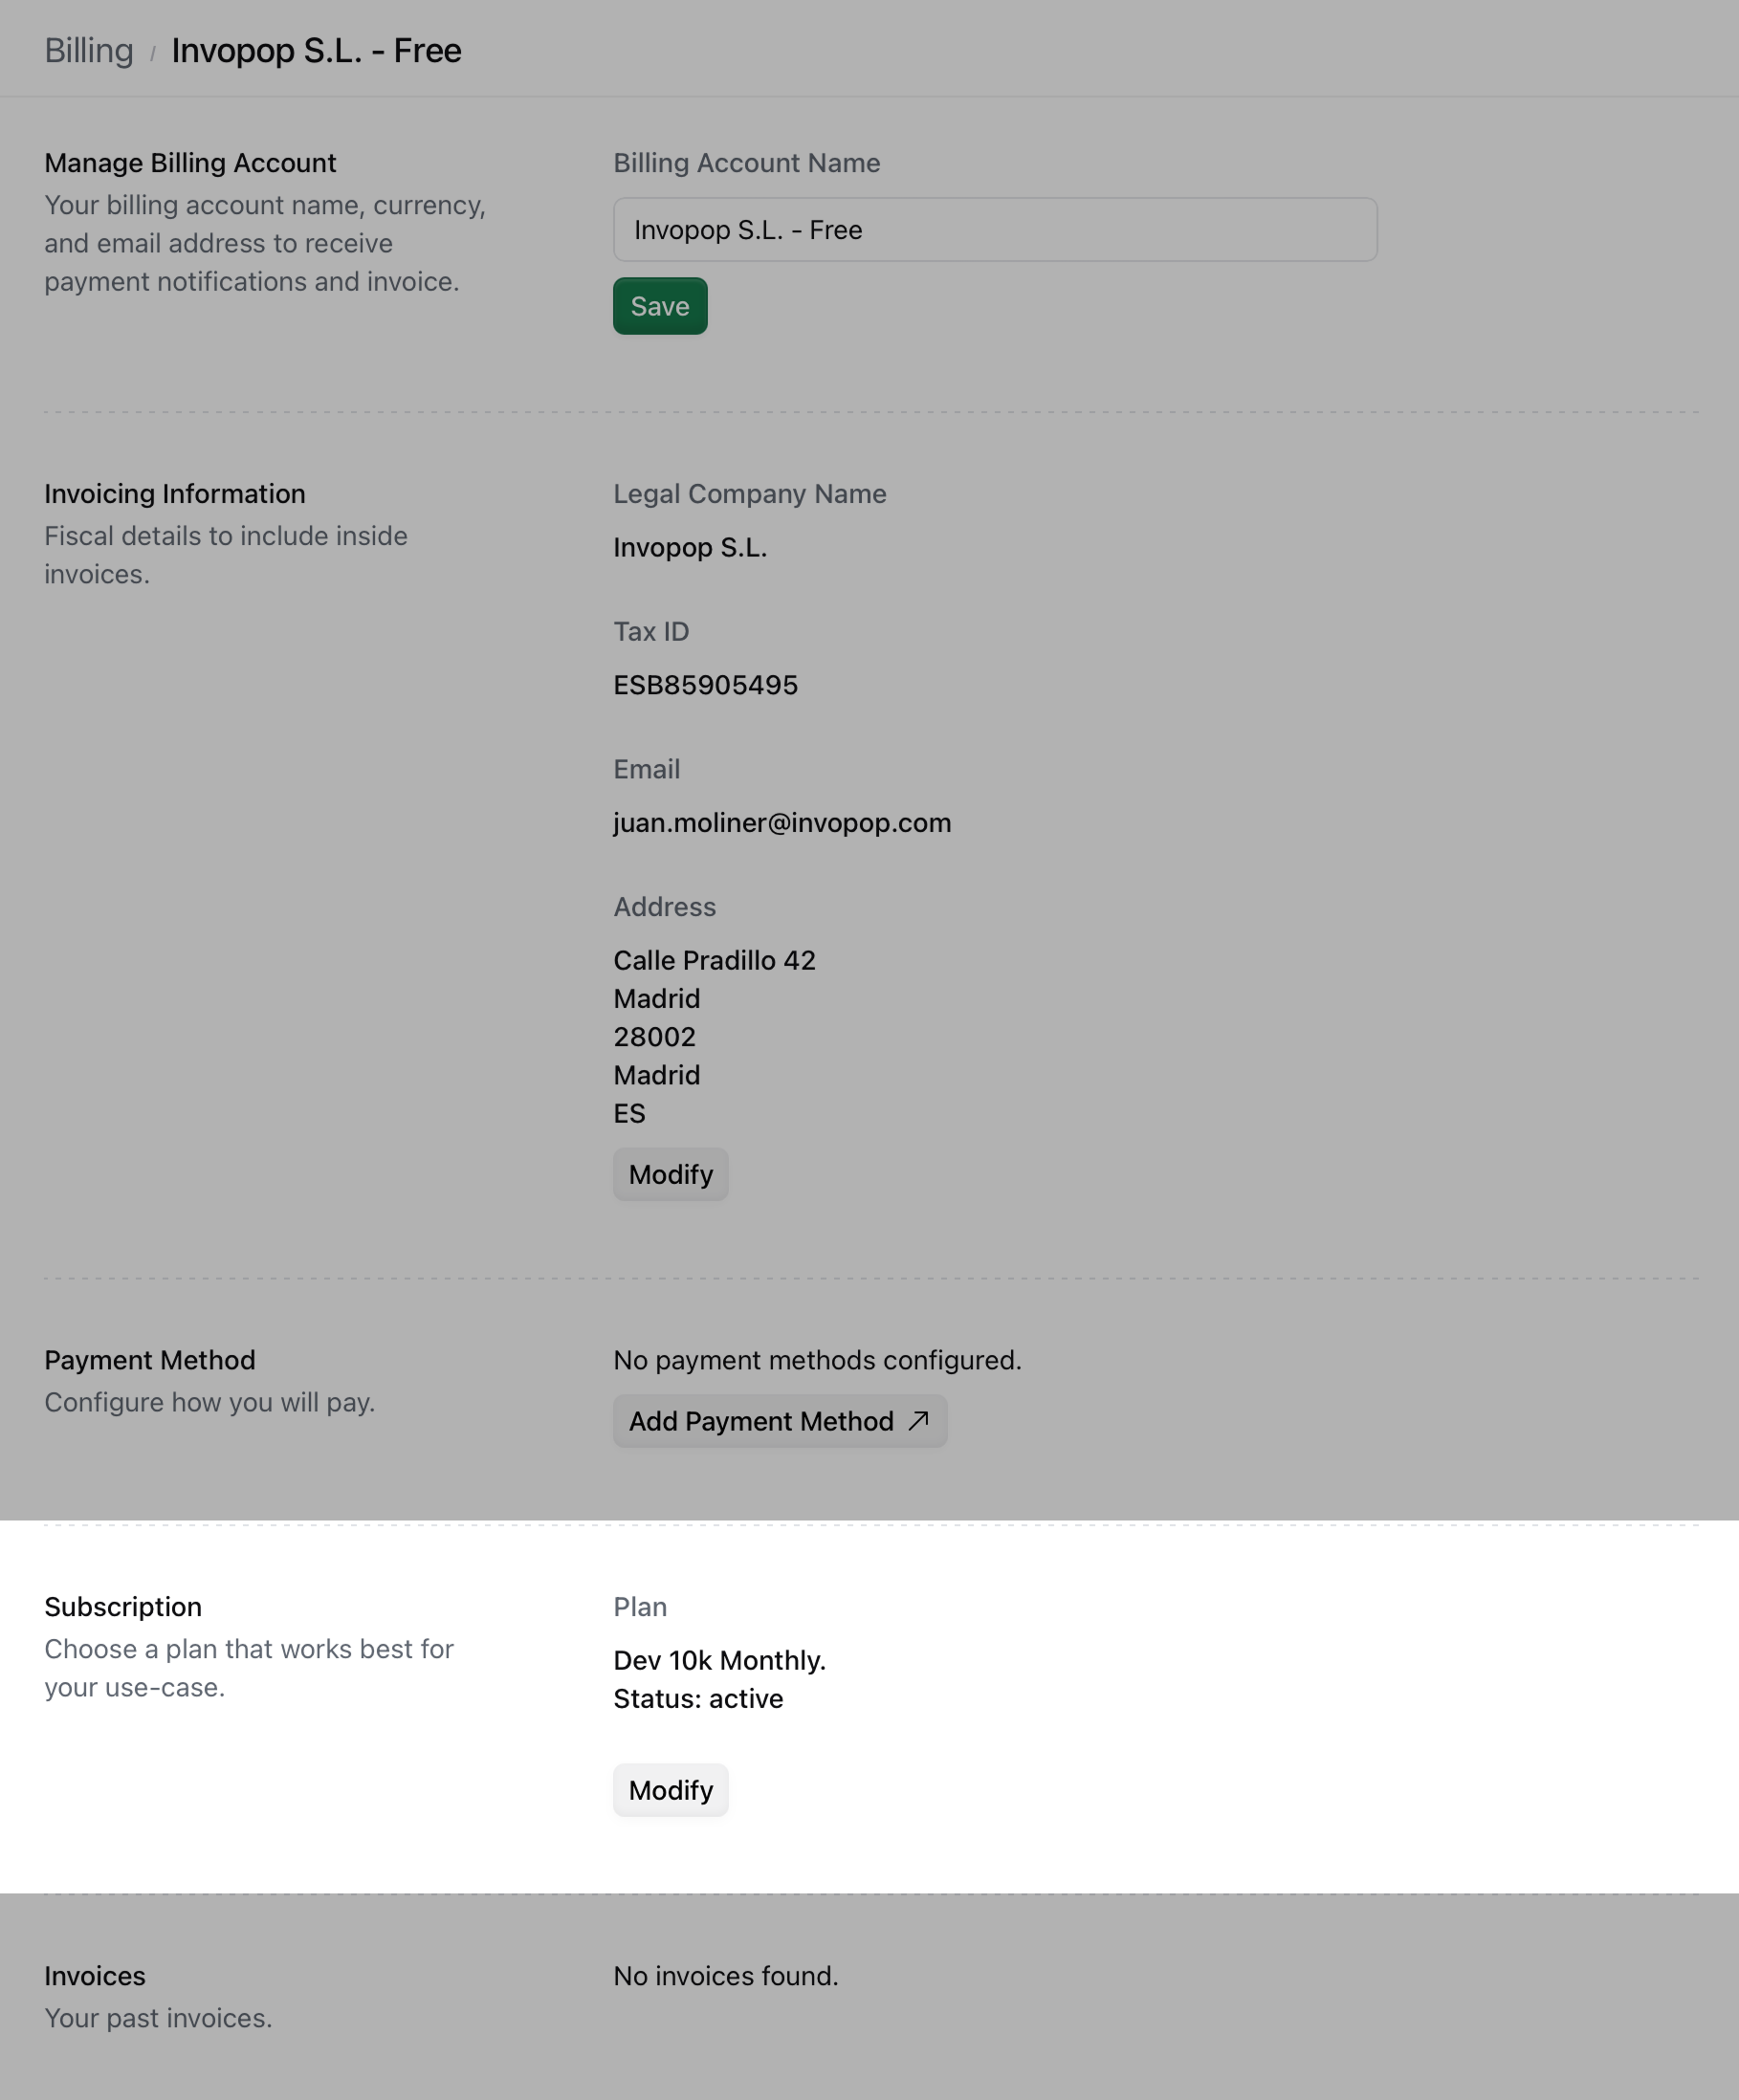Click the Billing Account Name input field
Image resolution: width=1739 pixels, height=2100 pixels.
995,230
